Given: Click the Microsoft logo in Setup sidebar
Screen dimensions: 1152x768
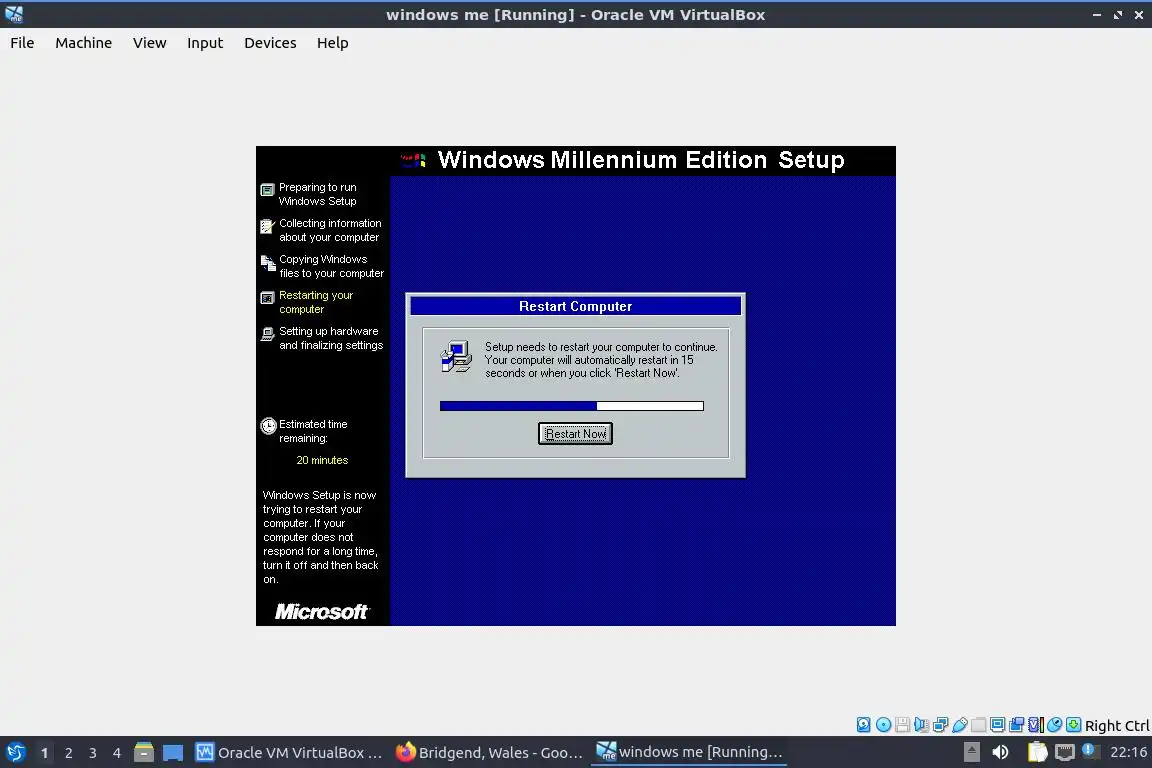Looking at the screenshot, I should 322,611.
